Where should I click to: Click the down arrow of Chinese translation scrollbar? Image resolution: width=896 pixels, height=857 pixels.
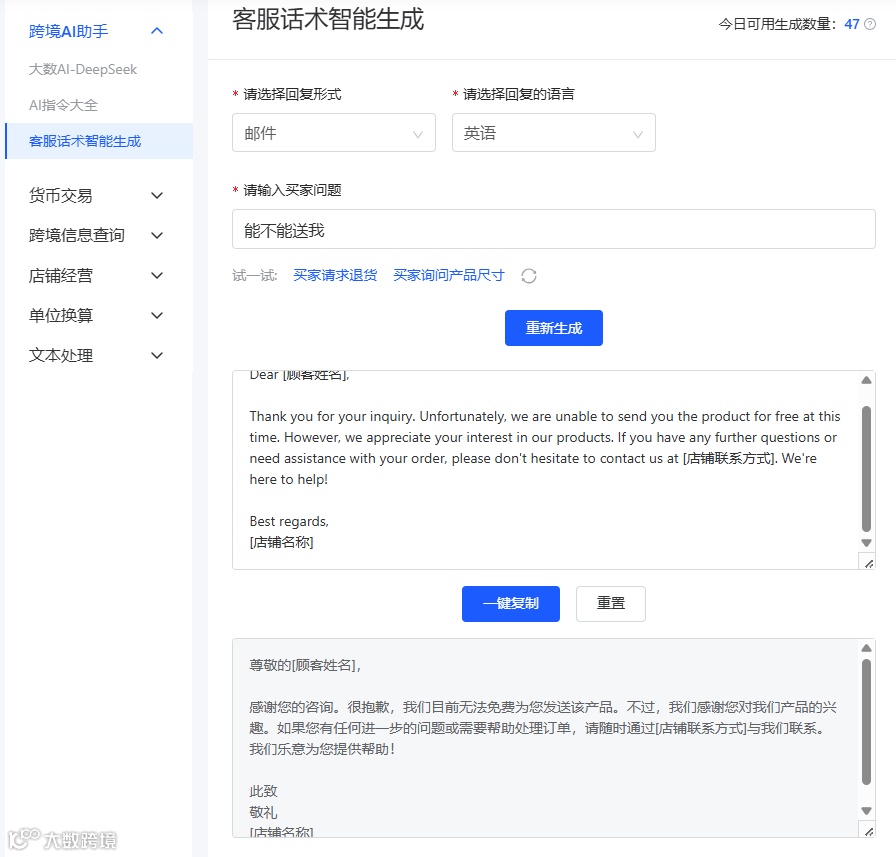pos(866,811)
